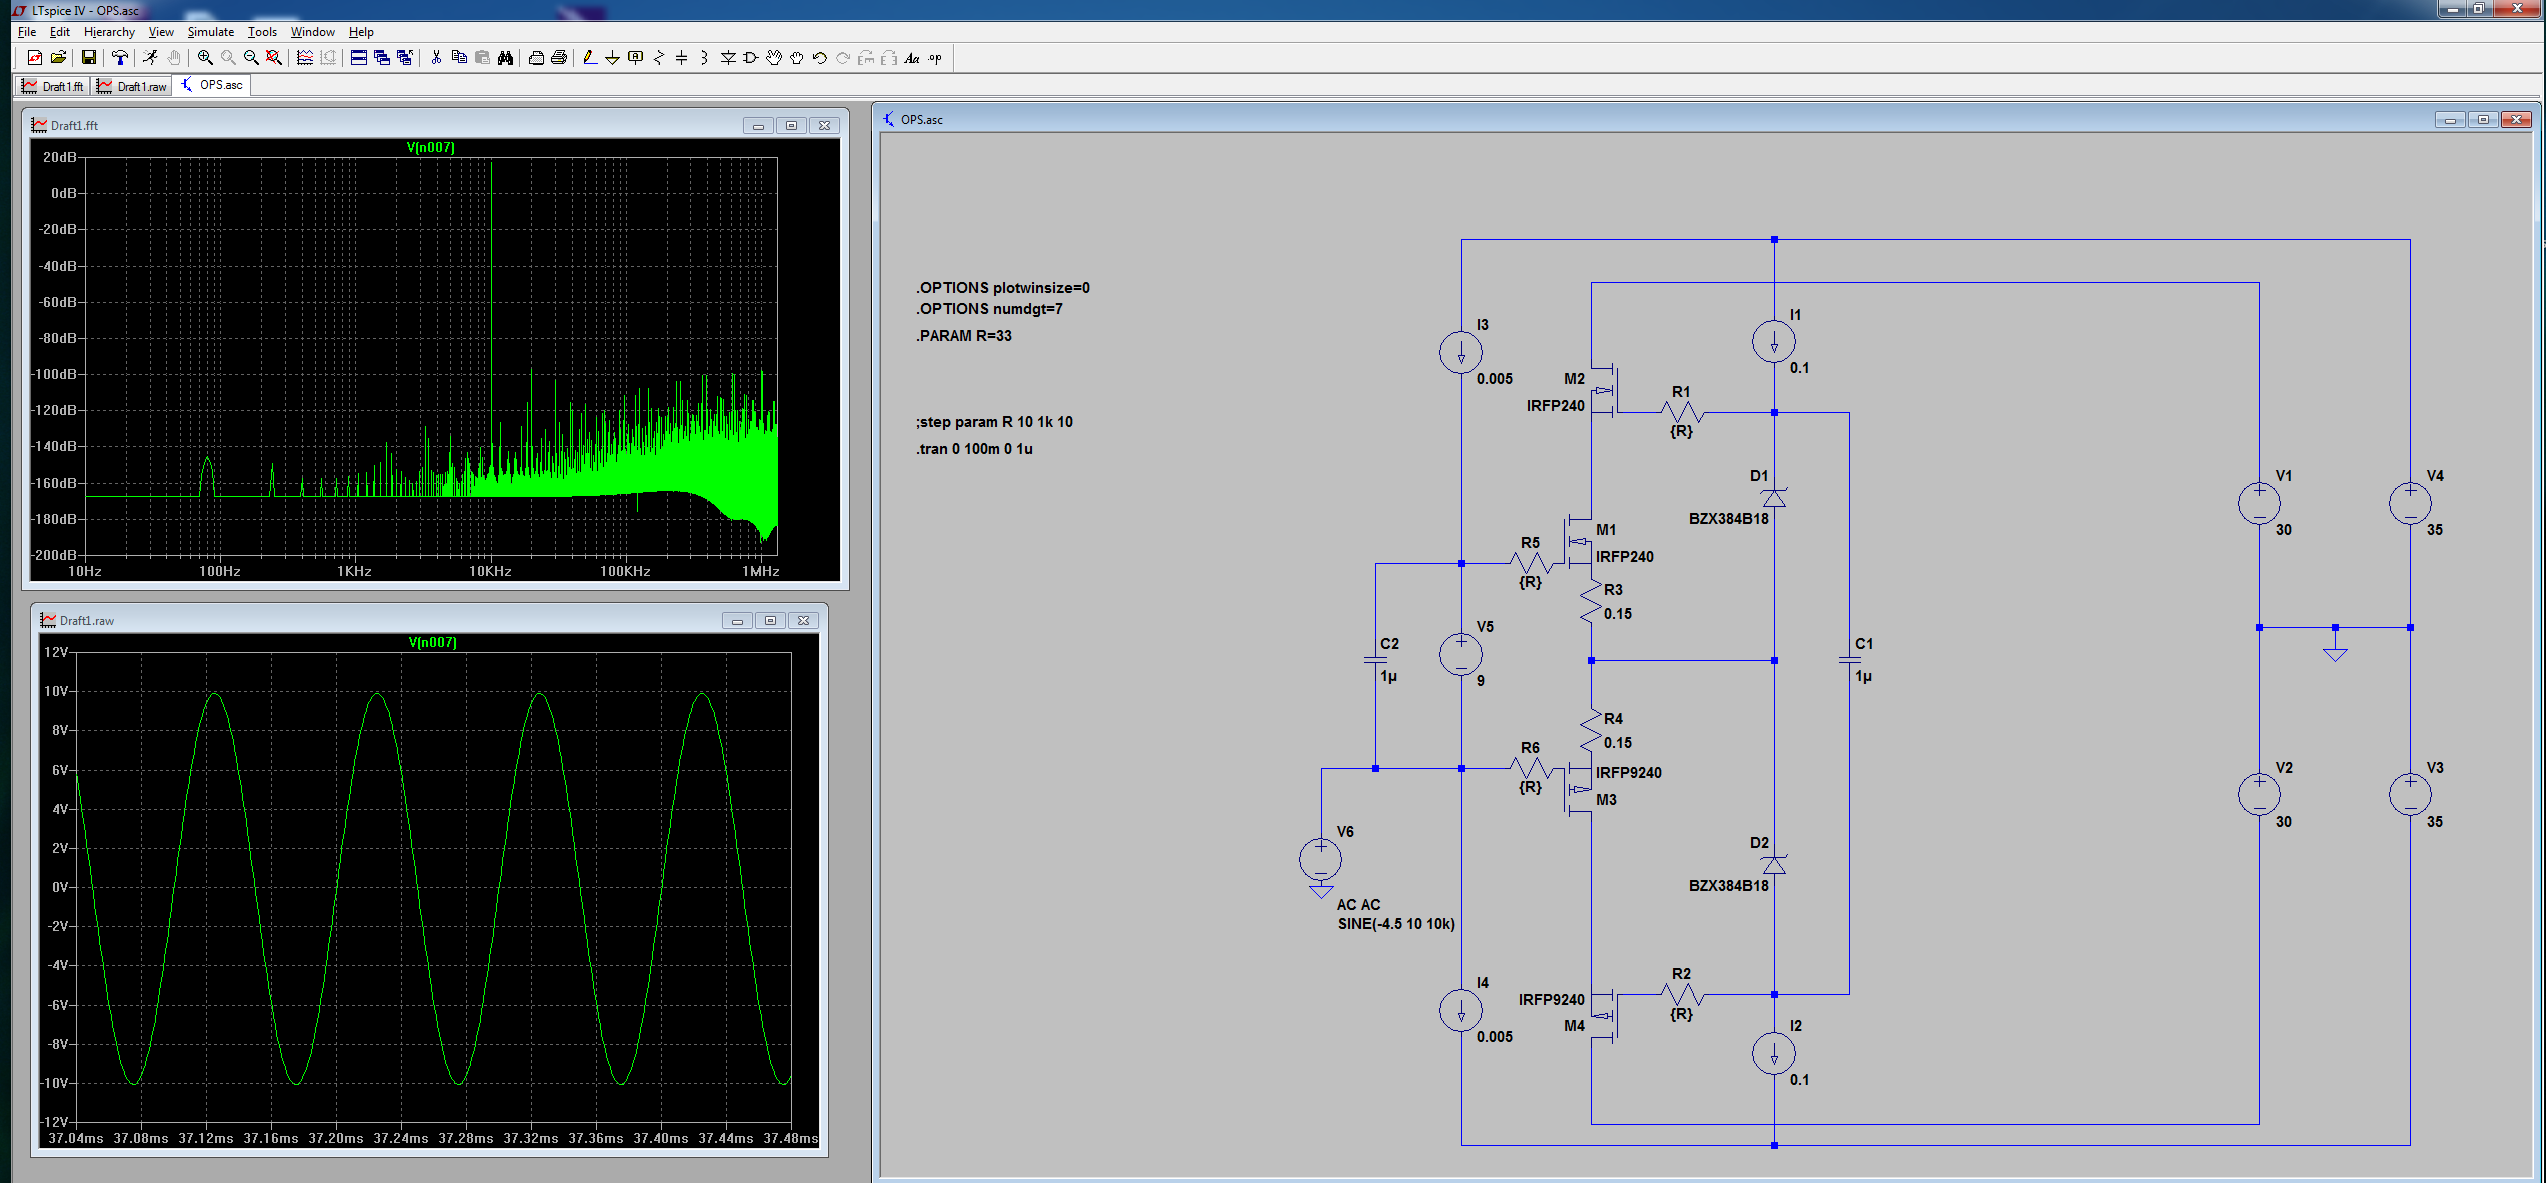This screenshot has height=1183, width=2546.
Task: Select the Resistor component tool
Action: point(659,58)
